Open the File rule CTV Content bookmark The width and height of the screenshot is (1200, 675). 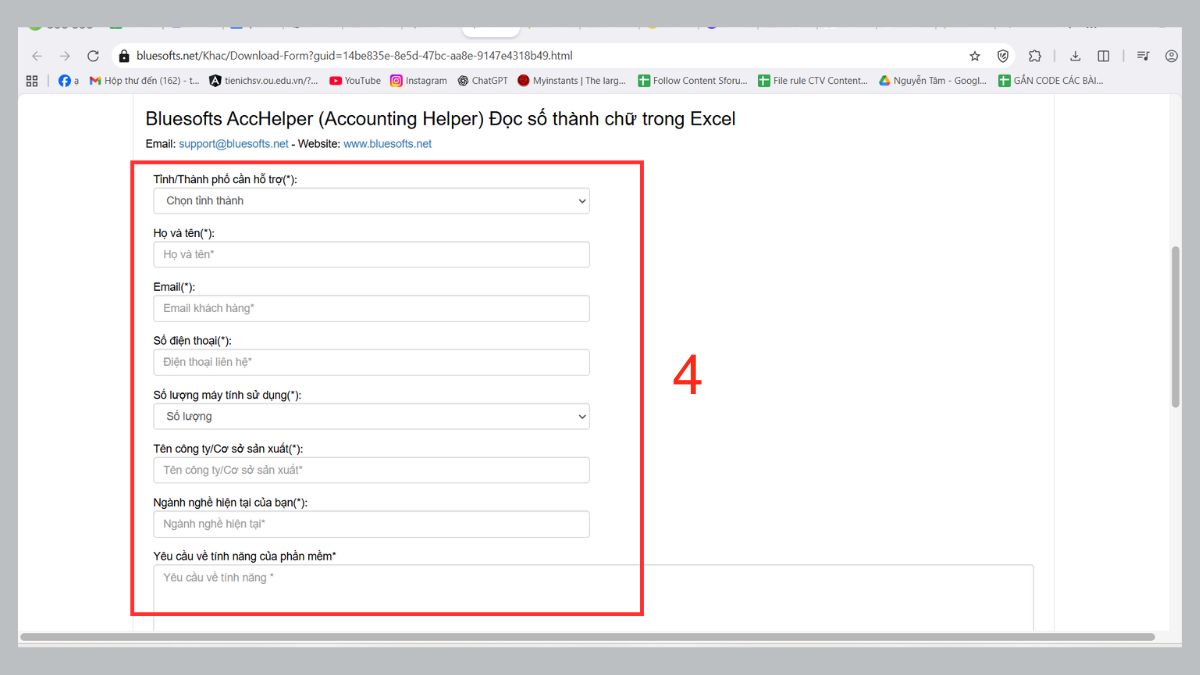tap(813, 81)
